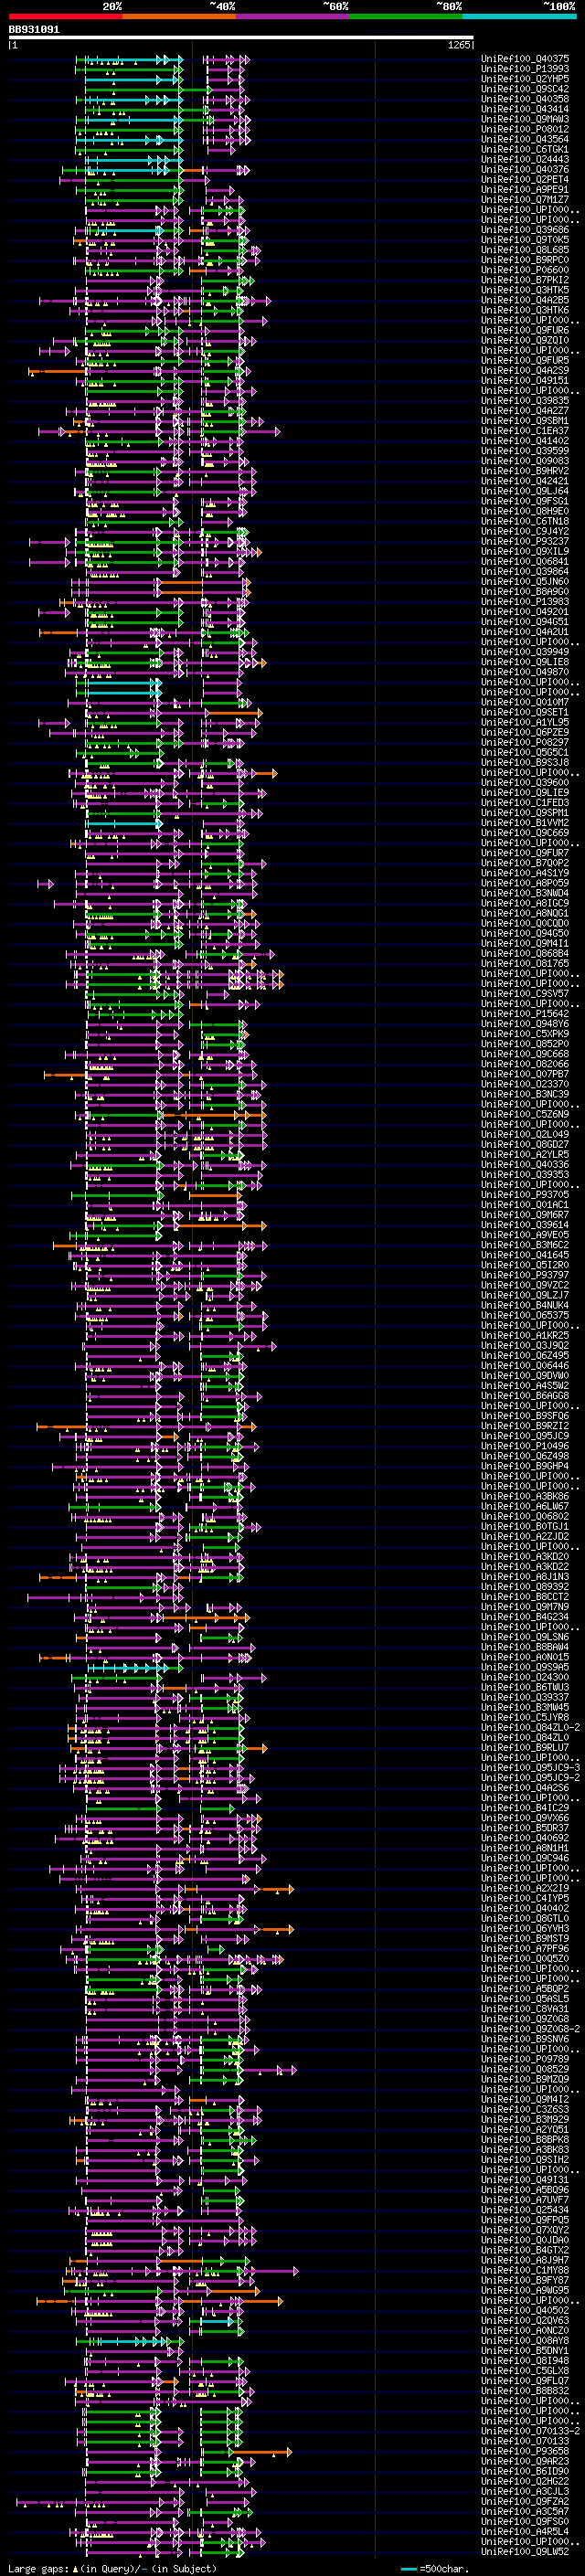Select the UniRef100_B7PKI2 row label
The height and width of the screenshot is (2576, 585).
pyautogui.click(x=525, y=280)
